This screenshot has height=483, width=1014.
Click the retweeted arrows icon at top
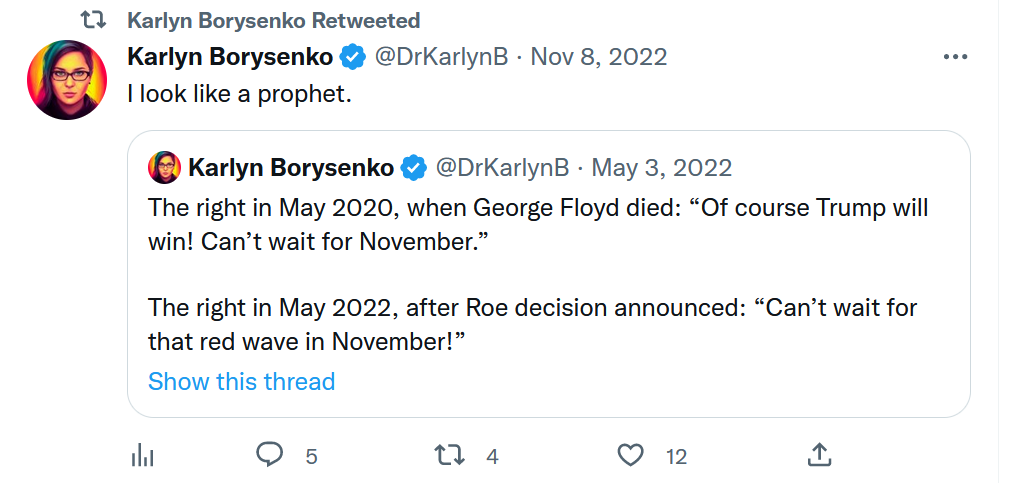click(93, 20)
